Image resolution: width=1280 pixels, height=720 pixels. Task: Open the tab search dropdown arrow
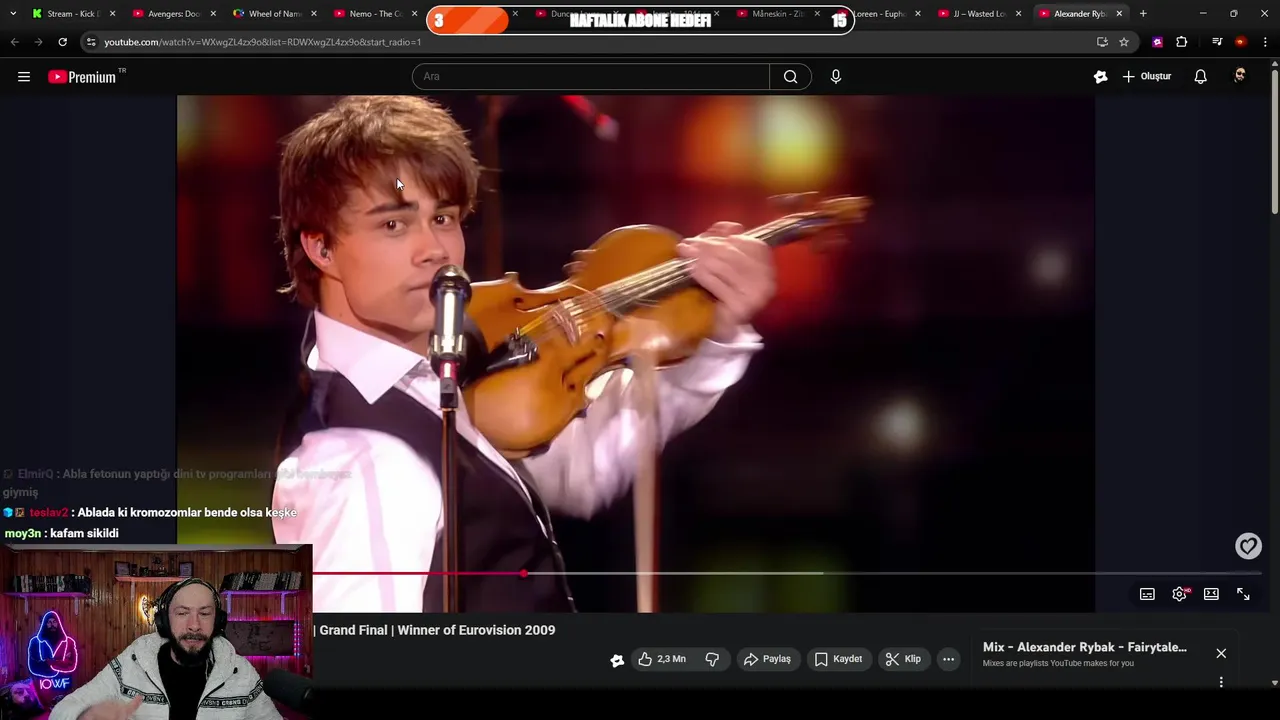[13, 14]
